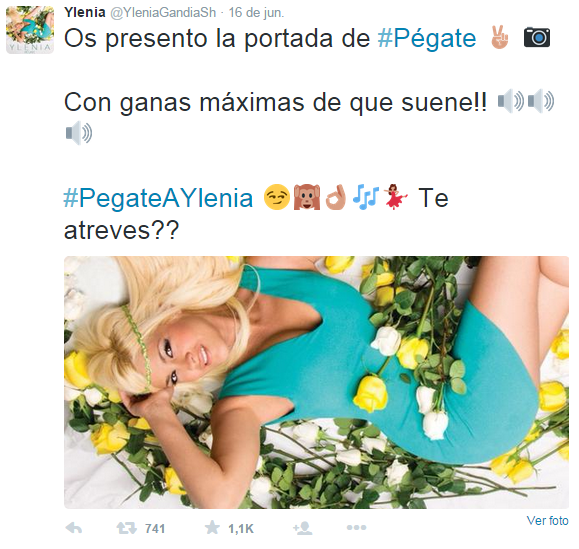Retweet this post via retweet icon
579x549 pixels.
point(127,528)
